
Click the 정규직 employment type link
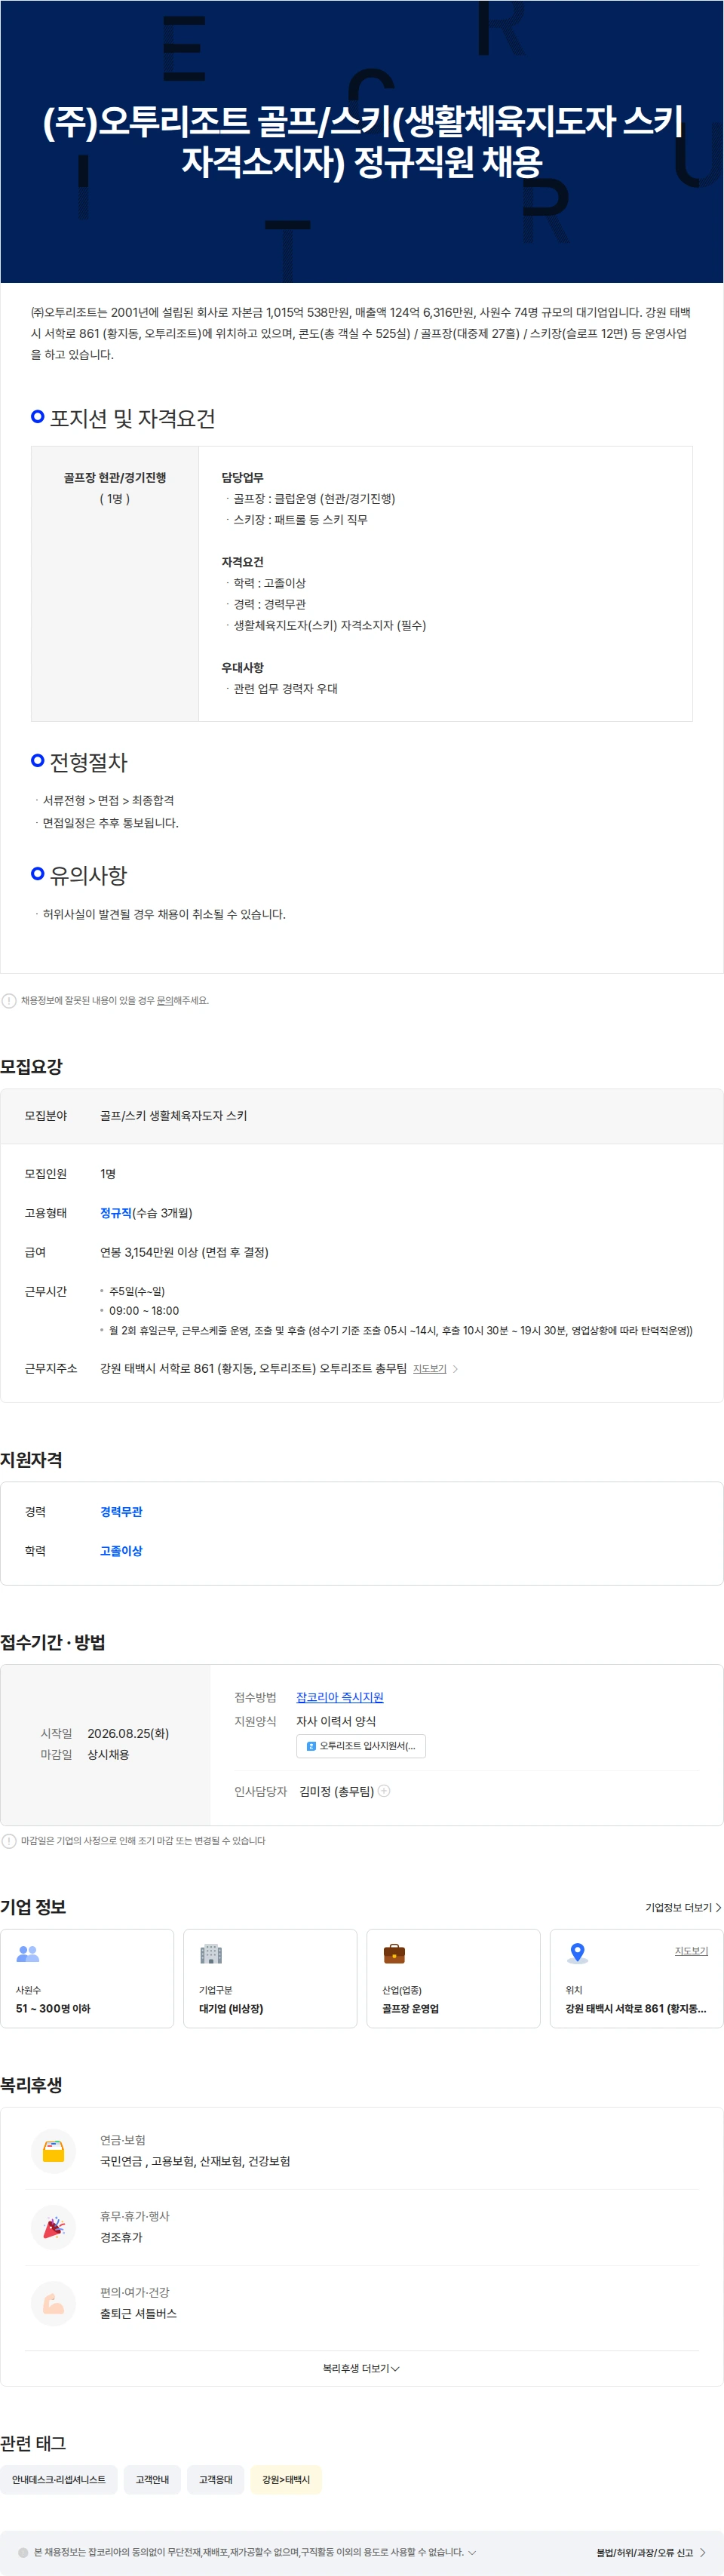pos(116,1213)
